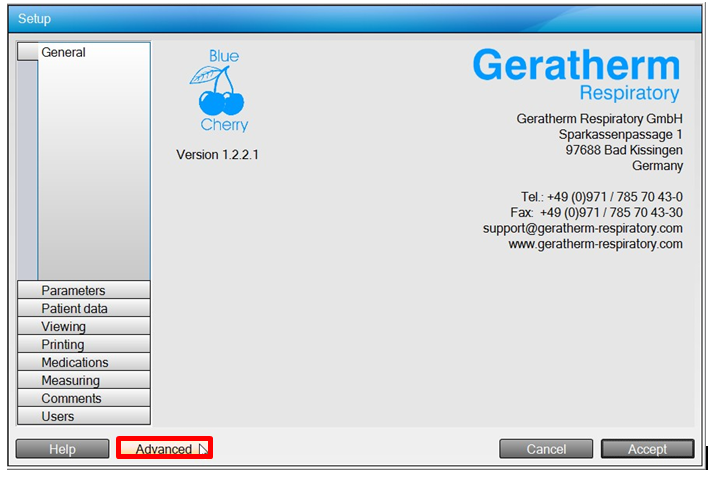Click the Setup window title
Image resolution: width=717 pixels, height=481 pixels.
point(34,19)
